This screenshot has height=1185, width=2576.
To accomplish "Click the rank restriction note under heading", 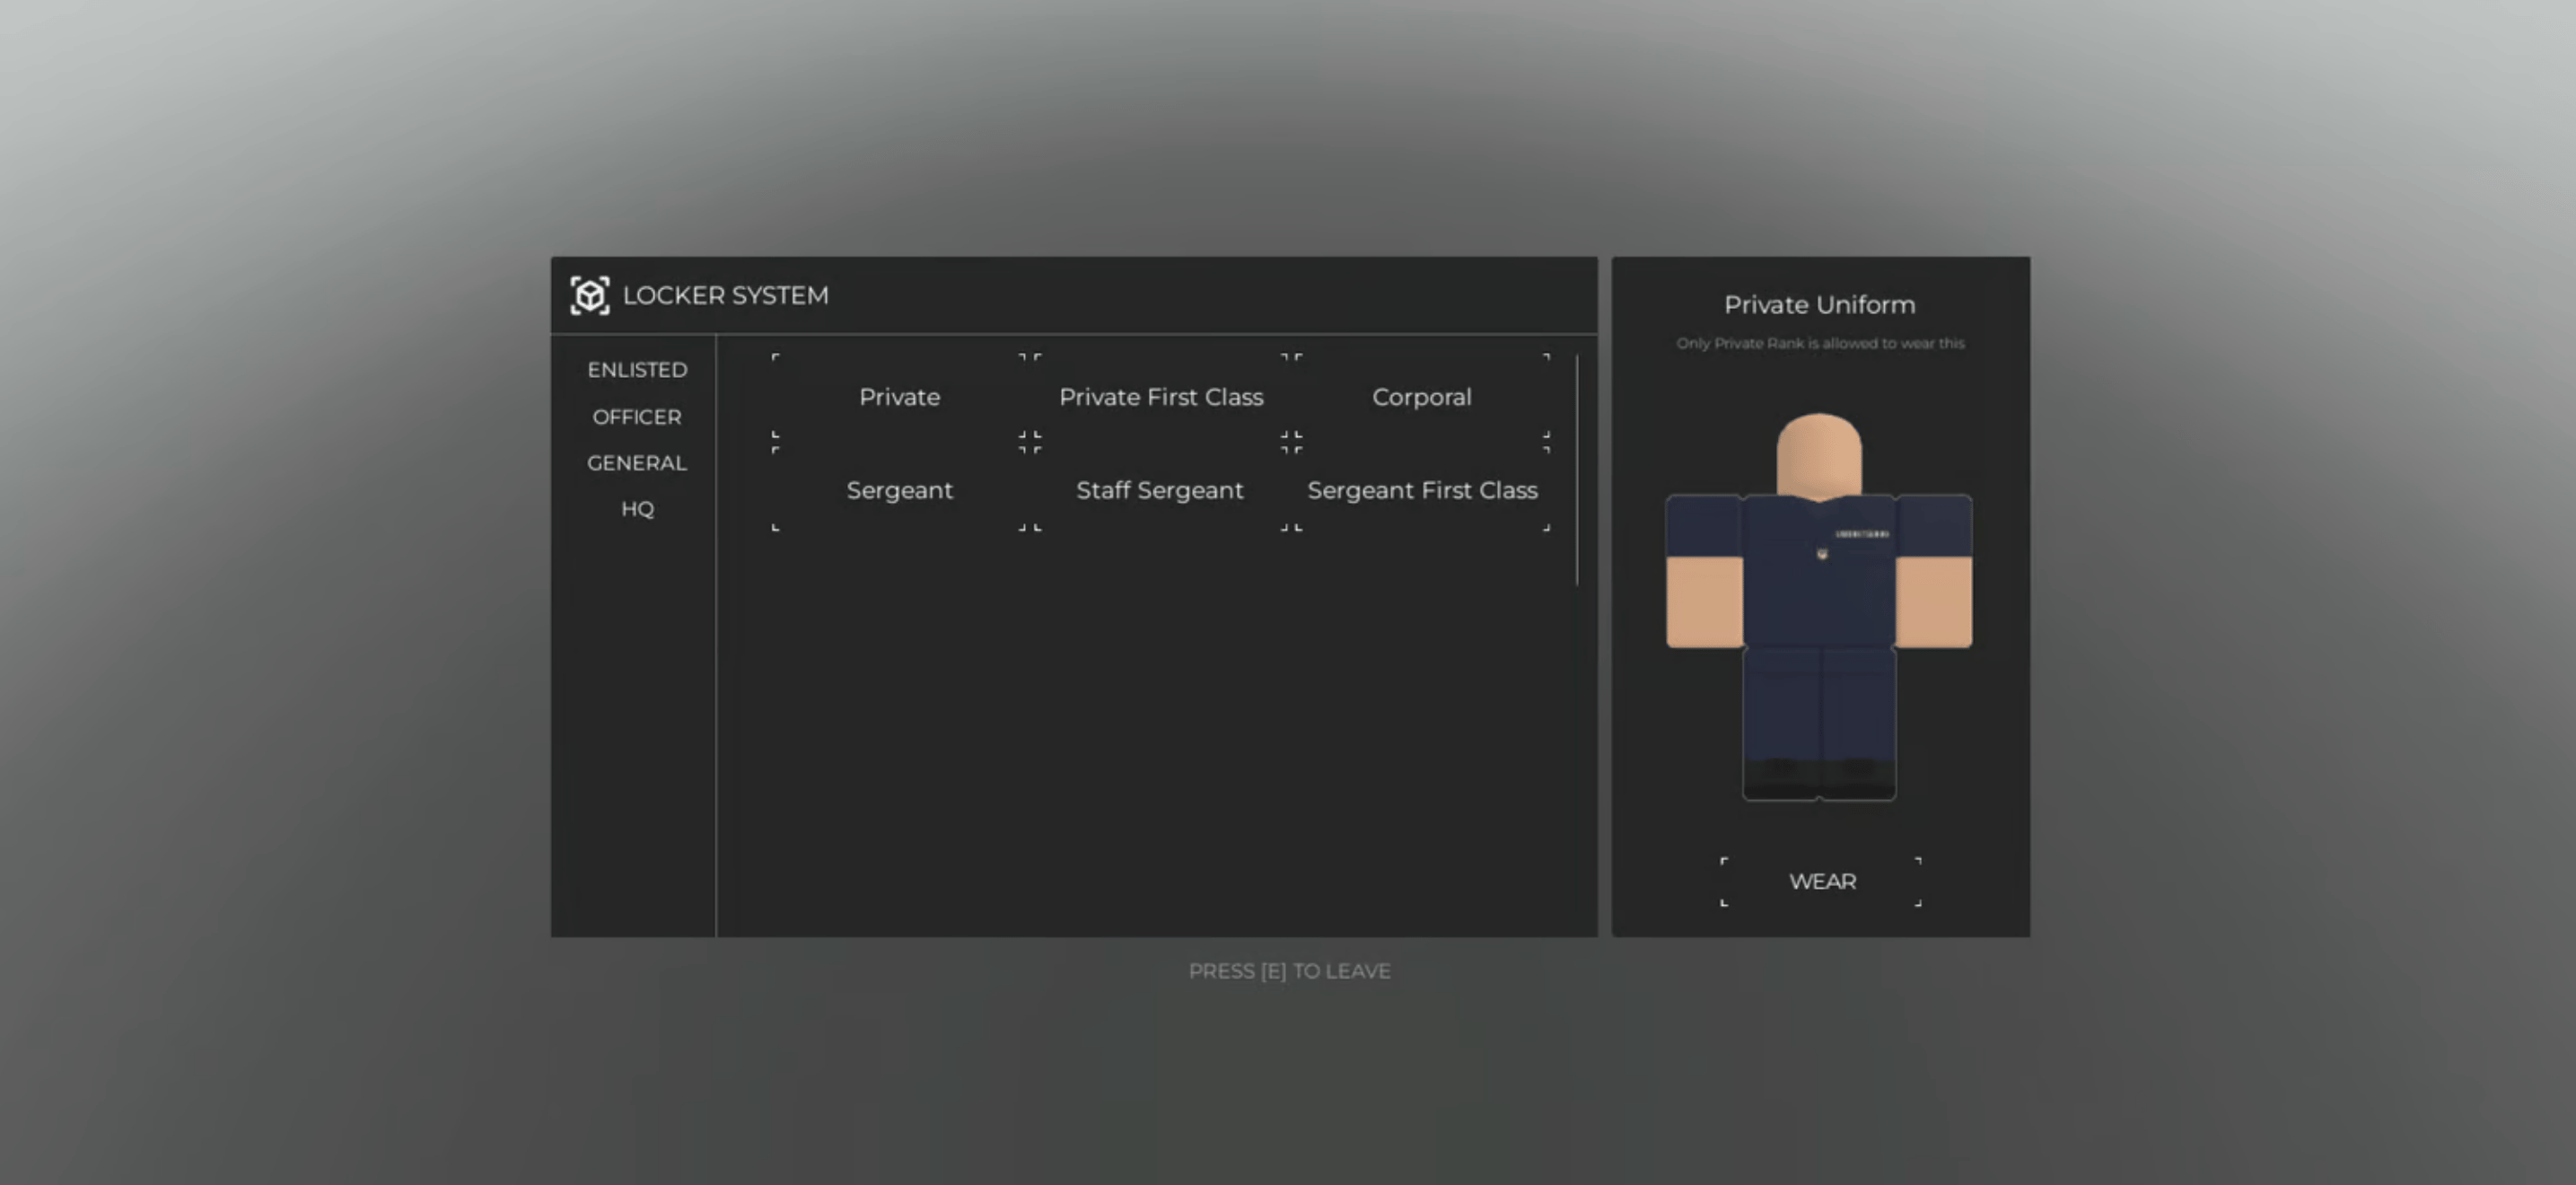I will 1820,343.
